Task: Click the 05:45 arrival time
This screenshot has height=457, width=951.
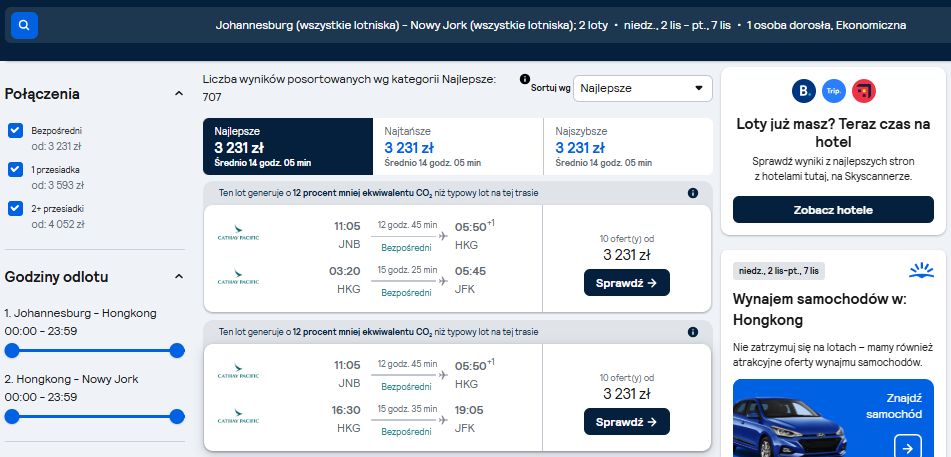Action: 470,271
